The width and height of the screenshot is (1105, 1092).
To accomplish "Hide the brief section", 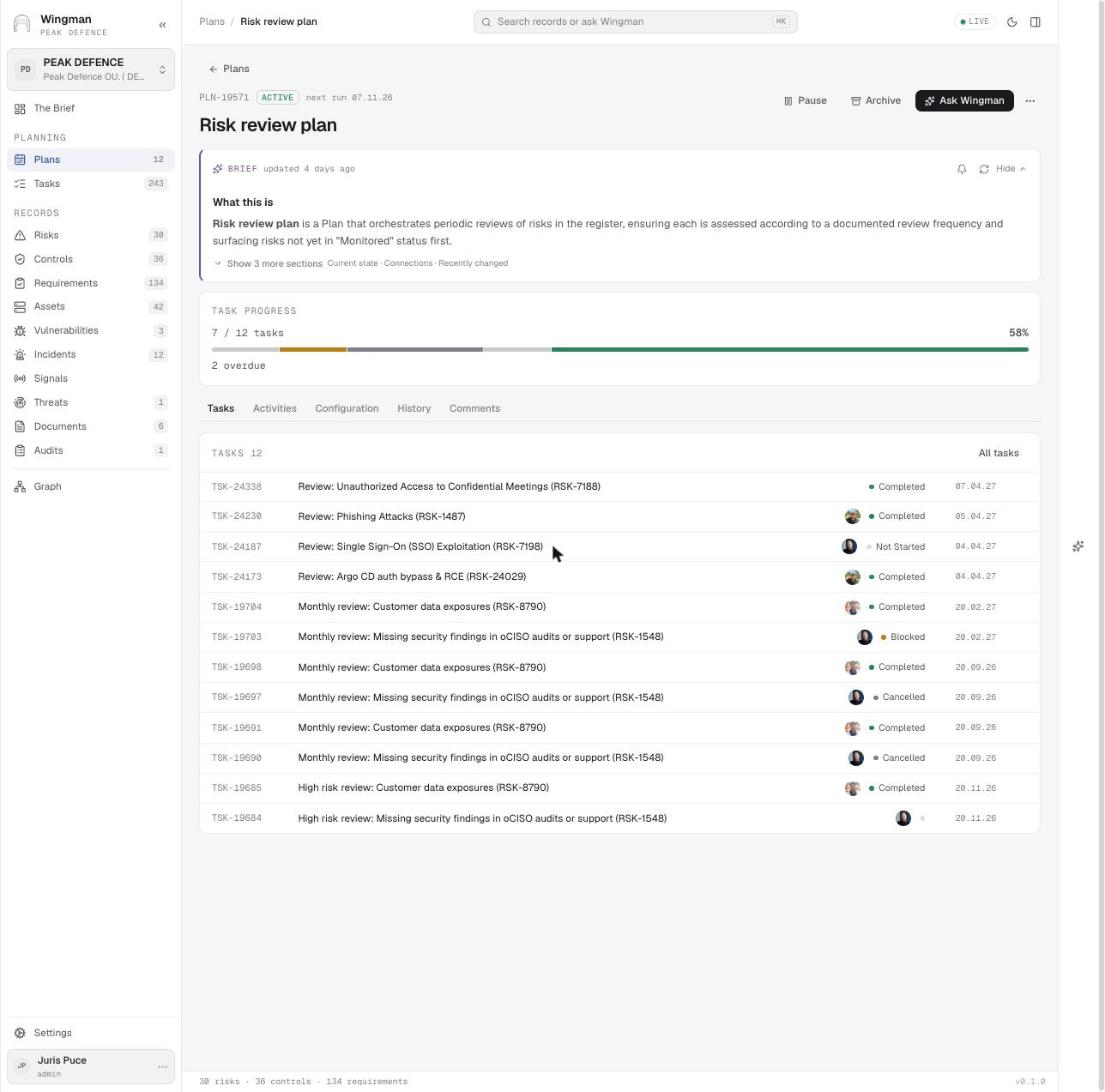I will coord(1011,169).
